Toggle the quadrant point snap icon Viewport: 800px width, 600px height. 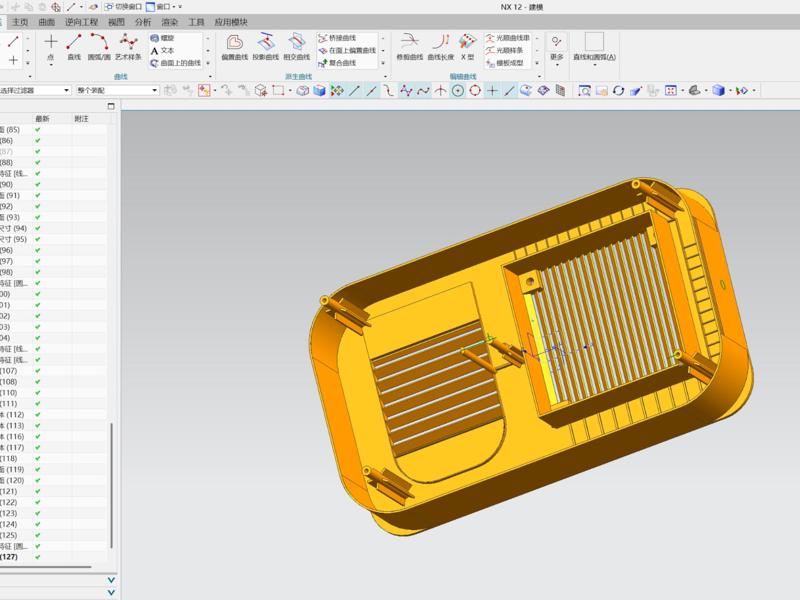[x=475, y=90]
